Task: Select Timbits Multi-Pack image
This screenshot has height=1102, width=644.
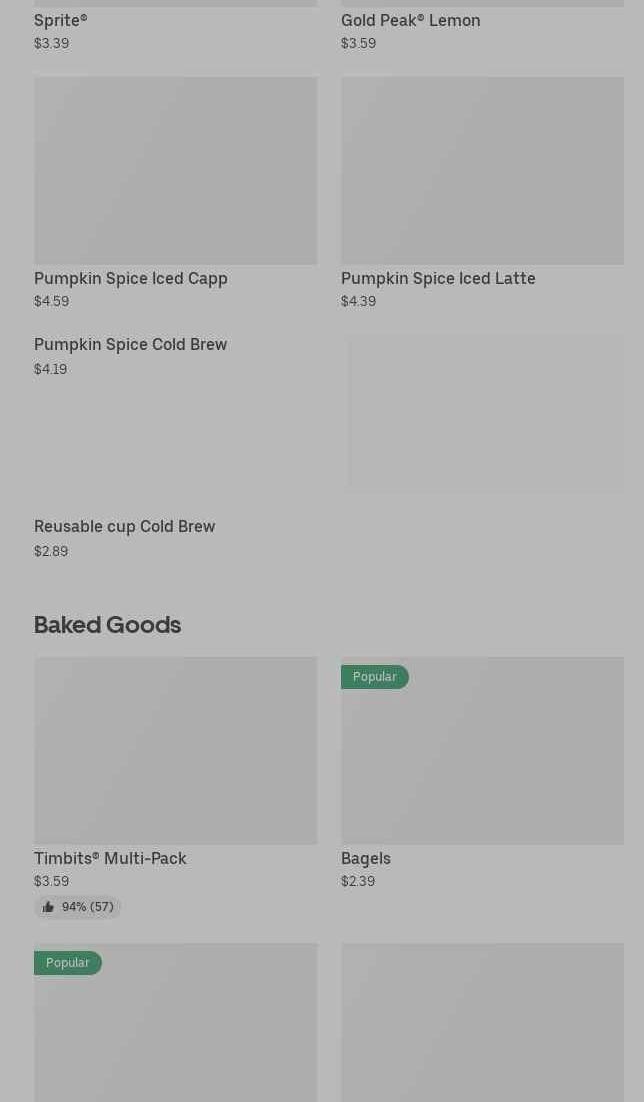Action: (175, 750)
